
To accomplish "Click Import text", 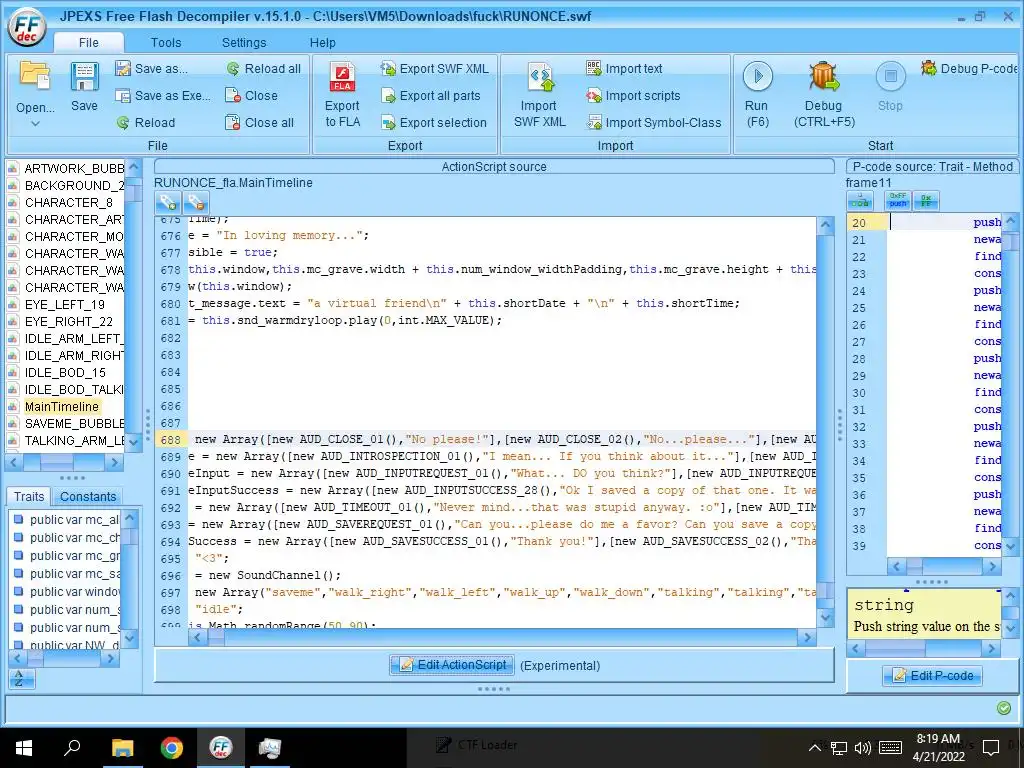I will [x=624, y=69].
